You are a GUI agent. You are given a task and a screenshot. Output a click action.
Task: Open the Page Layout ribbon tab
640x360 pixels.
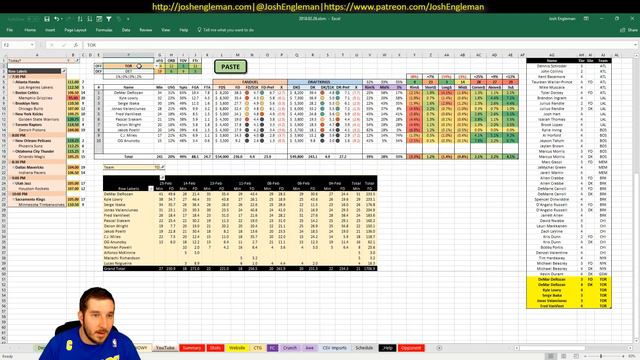click(76, 30)
